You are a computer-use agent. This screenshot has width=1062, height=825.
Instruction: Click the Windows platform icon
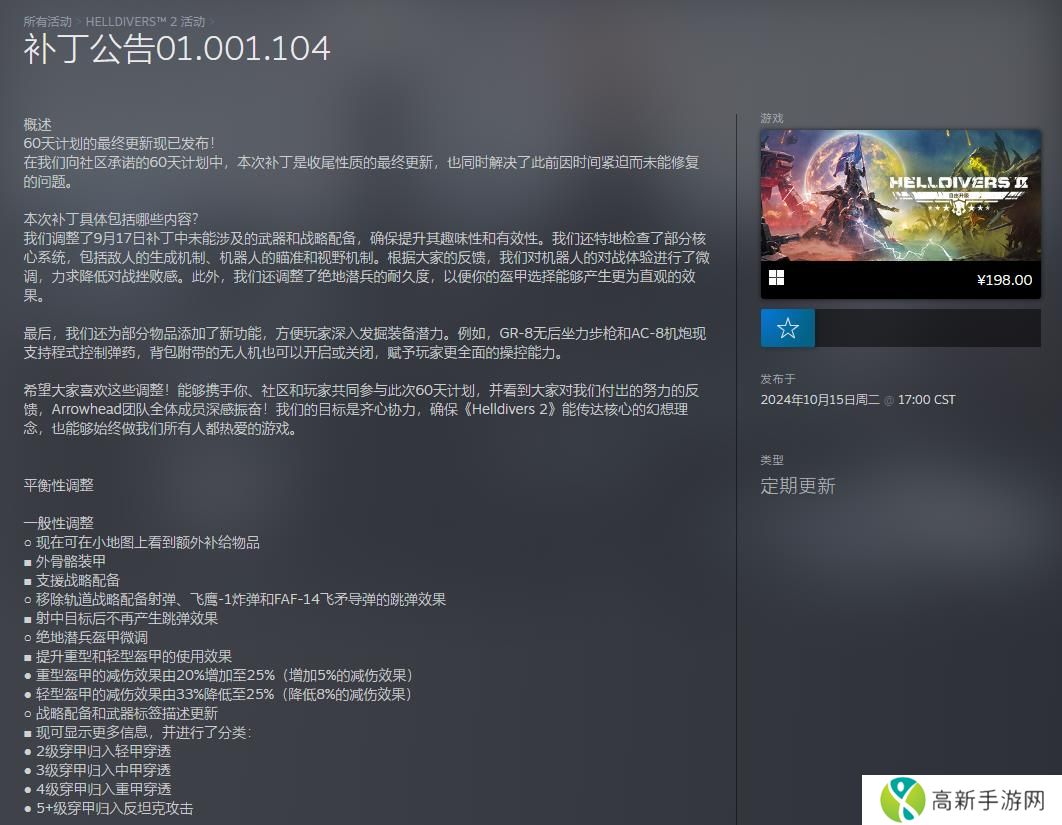pyautogui.click(x=776, y=279)
